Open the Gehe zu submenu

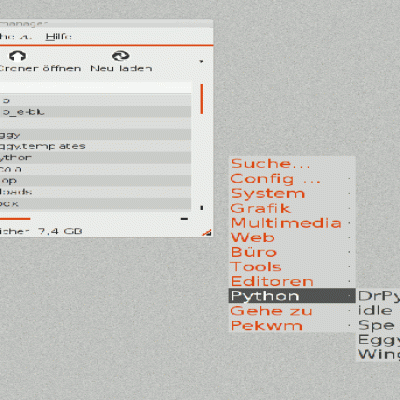[292, 311]
